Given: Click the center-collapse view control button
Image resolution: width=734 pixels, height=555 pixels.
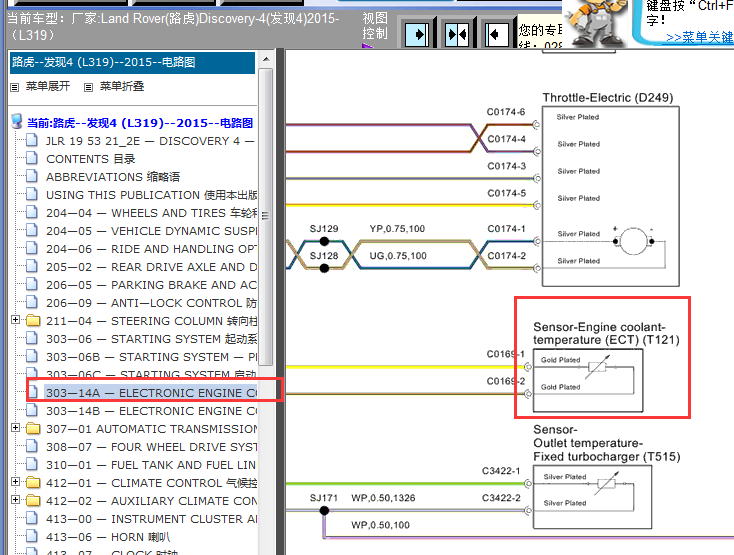Looking at the screenshot, I should [x=457, y=35].
